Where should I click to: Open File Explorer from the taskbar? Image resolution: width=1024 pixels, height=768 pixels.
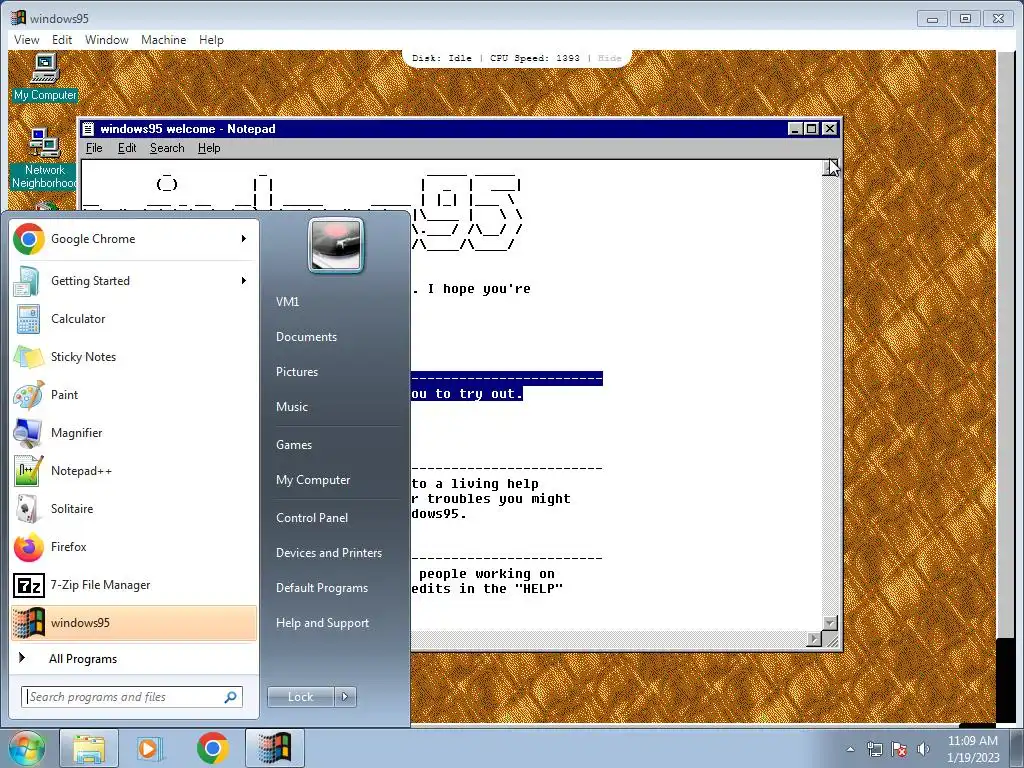[89, 748]
